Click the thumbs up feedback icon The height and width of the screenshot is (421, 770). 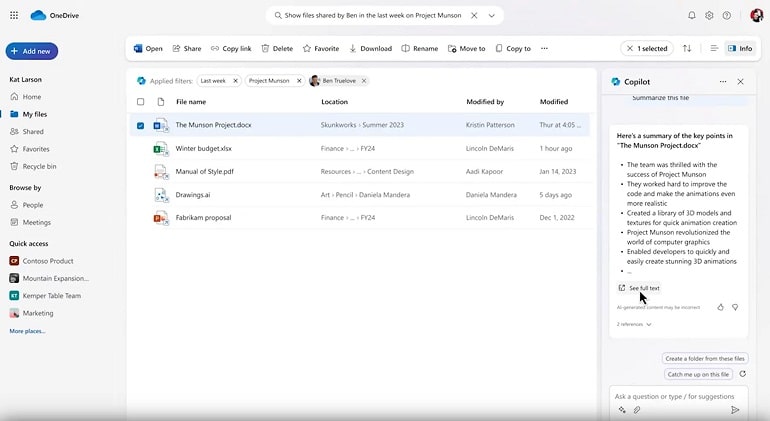720,307
